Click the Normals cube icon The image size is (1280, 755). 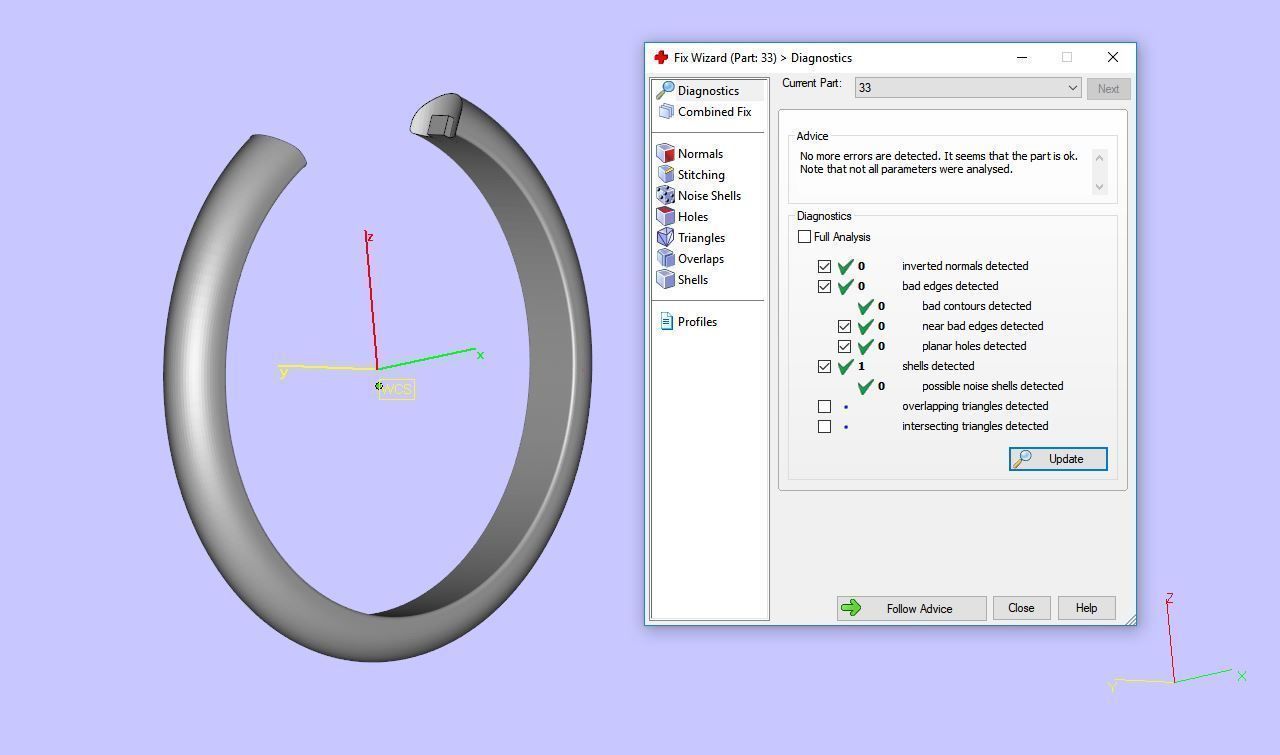click(x=665, y=154)
